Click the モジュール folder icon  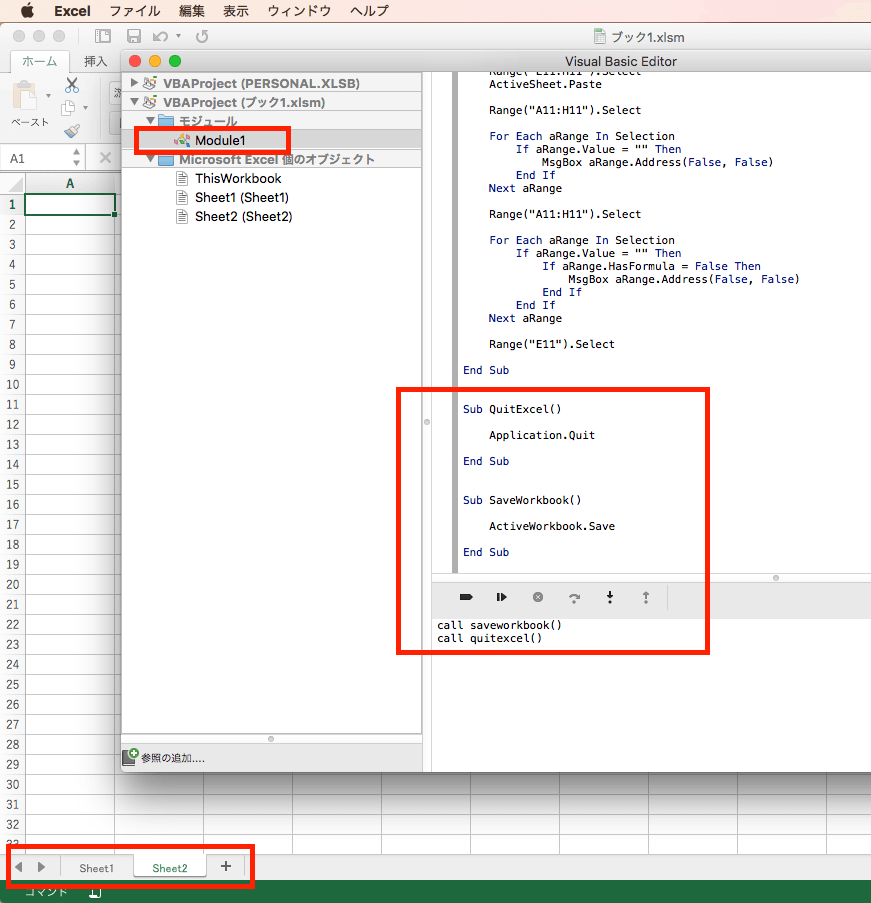click(166, 121)
